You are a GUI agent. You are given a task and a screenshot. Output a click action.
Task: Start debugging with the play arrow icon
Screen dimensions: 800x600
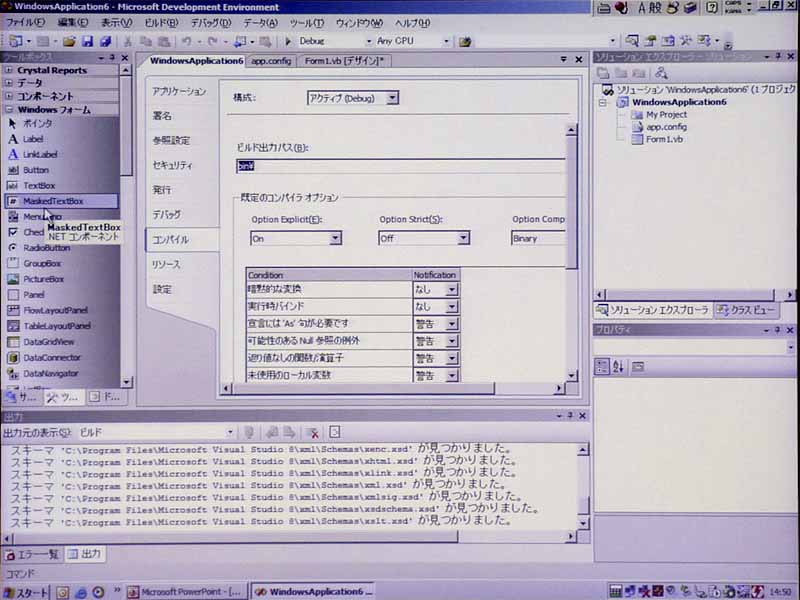coord(288,41)
